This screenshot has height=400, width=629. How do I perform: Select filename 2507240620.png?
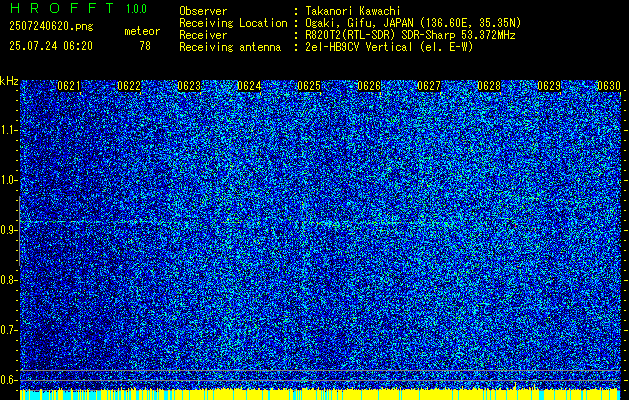tap(51, 27)
